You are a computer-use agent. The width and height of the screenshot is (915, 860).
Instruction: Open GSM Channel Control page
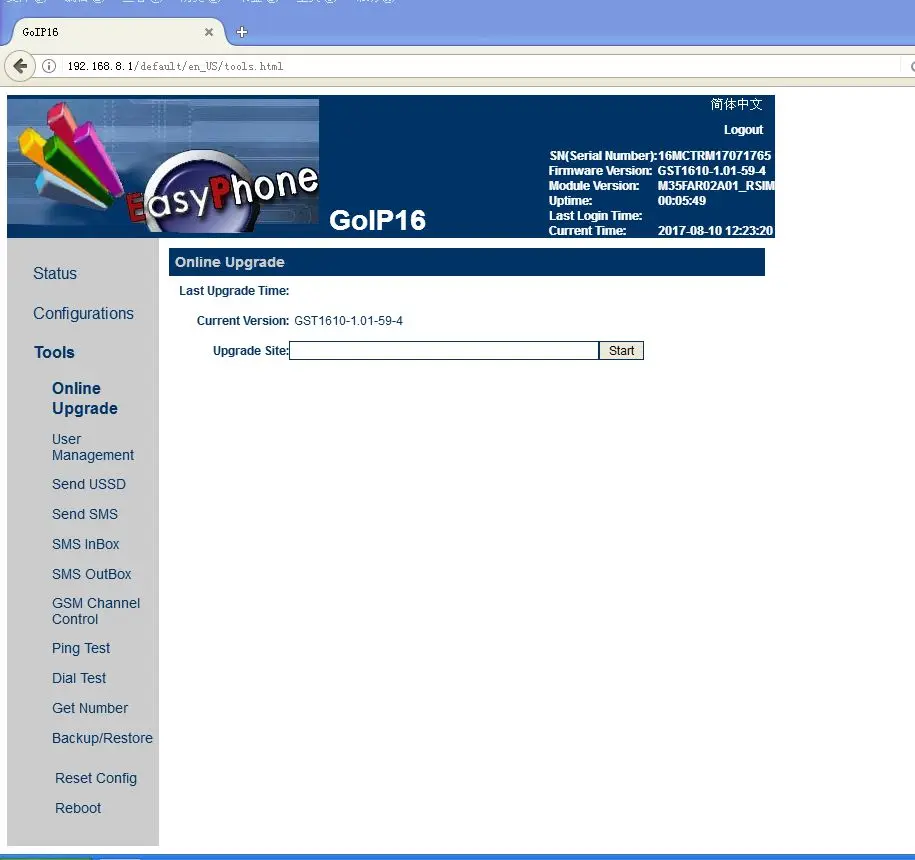click(96, 611)
